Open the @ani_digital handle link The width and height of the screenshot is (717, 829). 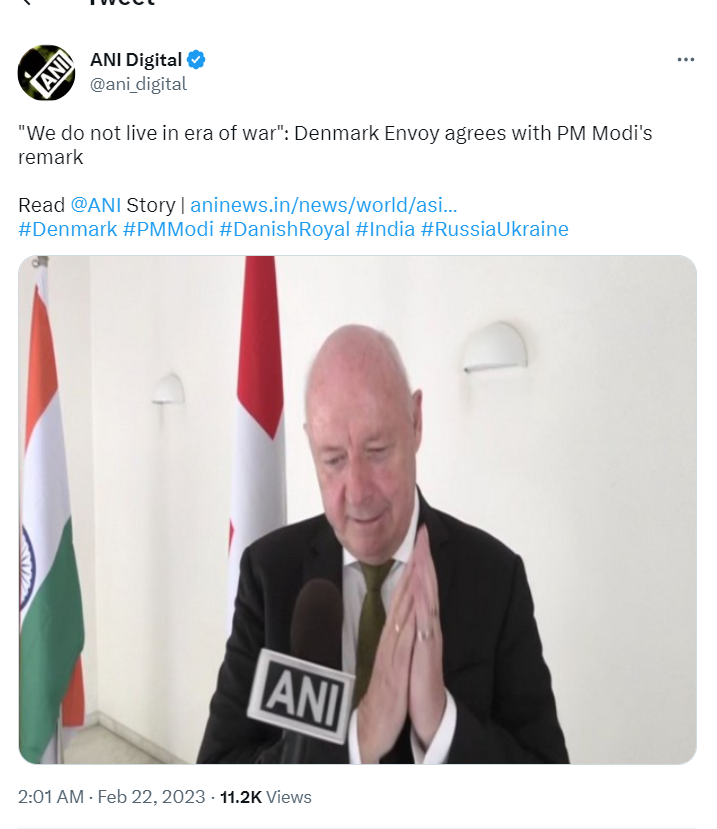point(138,84)
